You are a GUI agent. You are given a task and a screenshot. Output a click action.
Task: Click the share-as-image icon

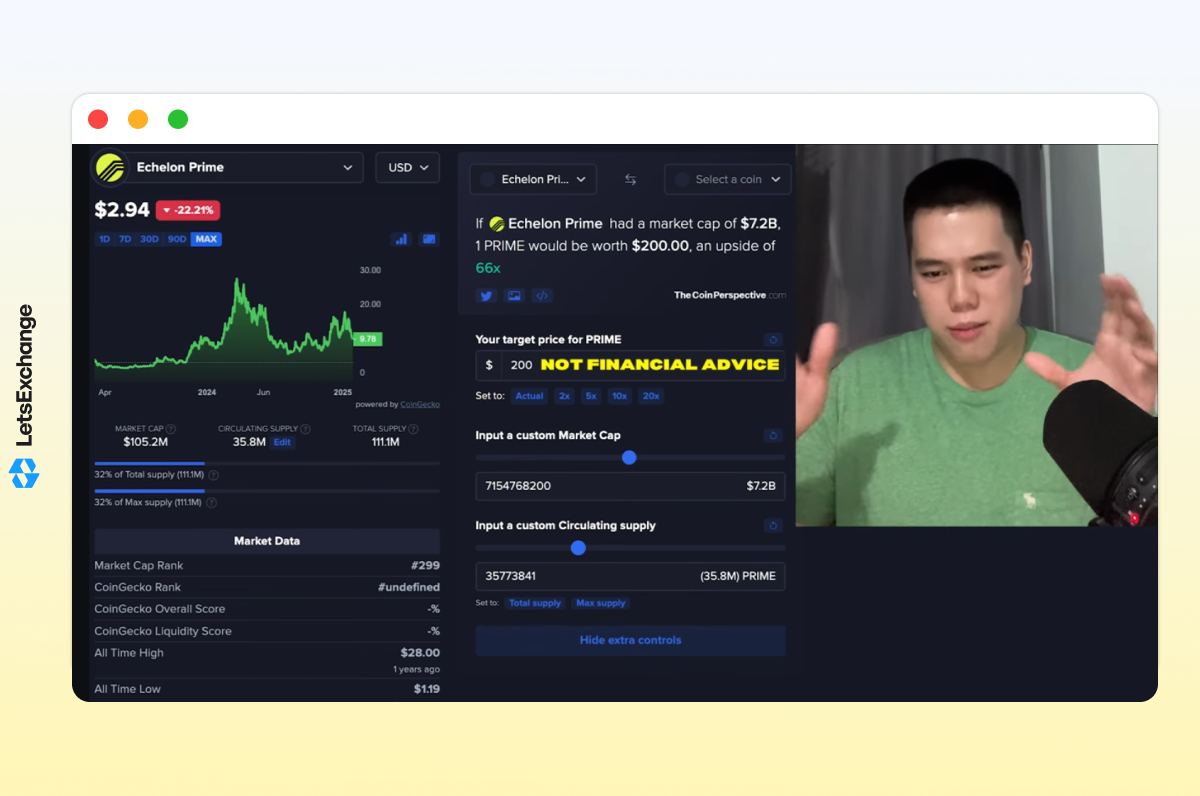(514, 295)
